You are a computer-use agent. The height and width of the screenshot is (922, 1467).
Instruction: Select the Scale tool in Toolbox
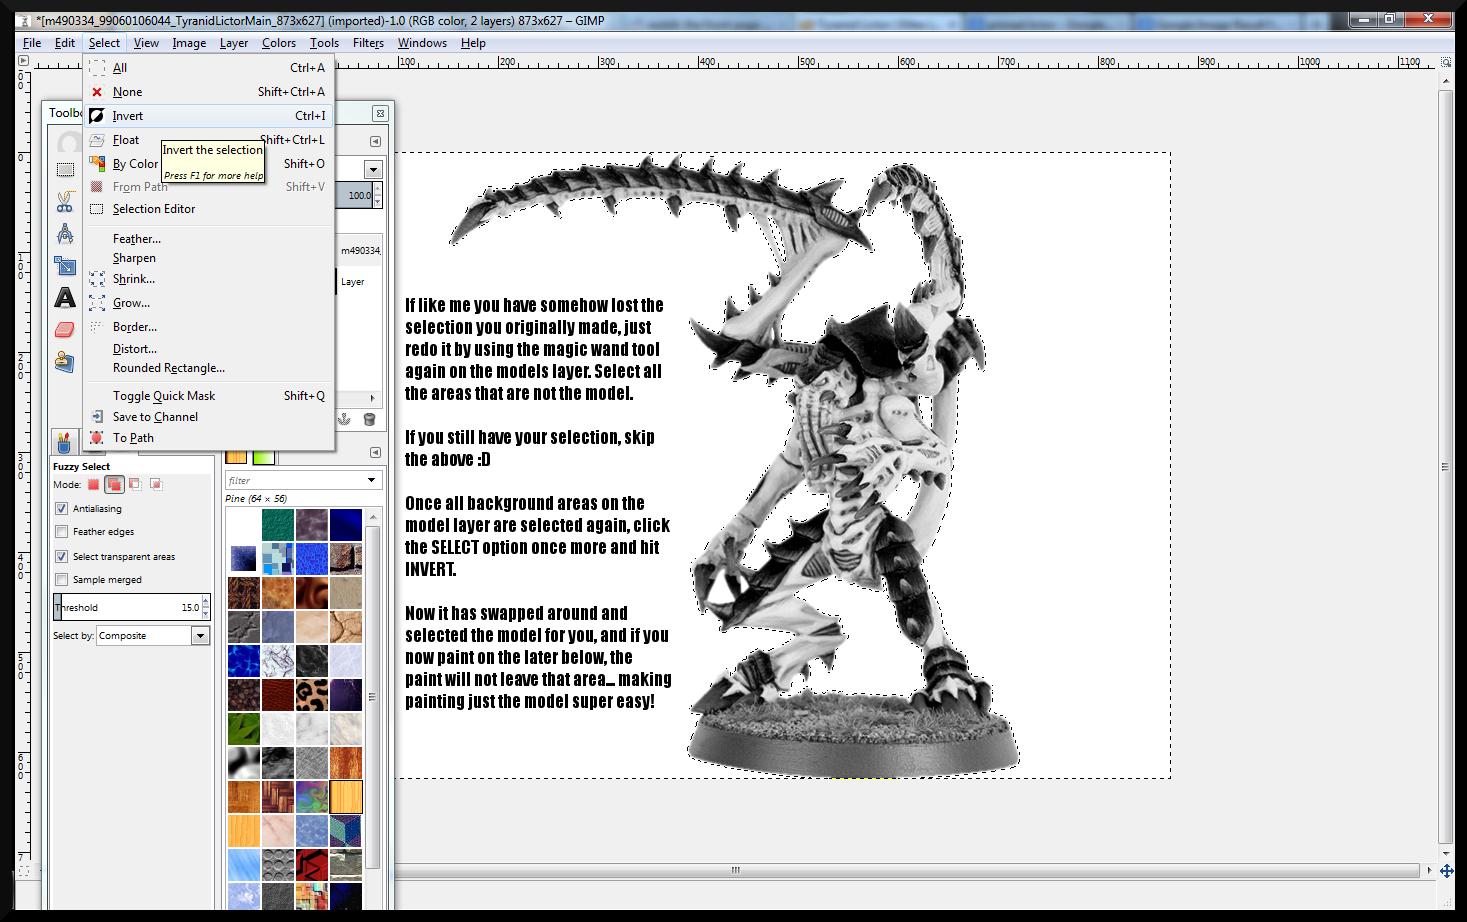coord(65,266)
